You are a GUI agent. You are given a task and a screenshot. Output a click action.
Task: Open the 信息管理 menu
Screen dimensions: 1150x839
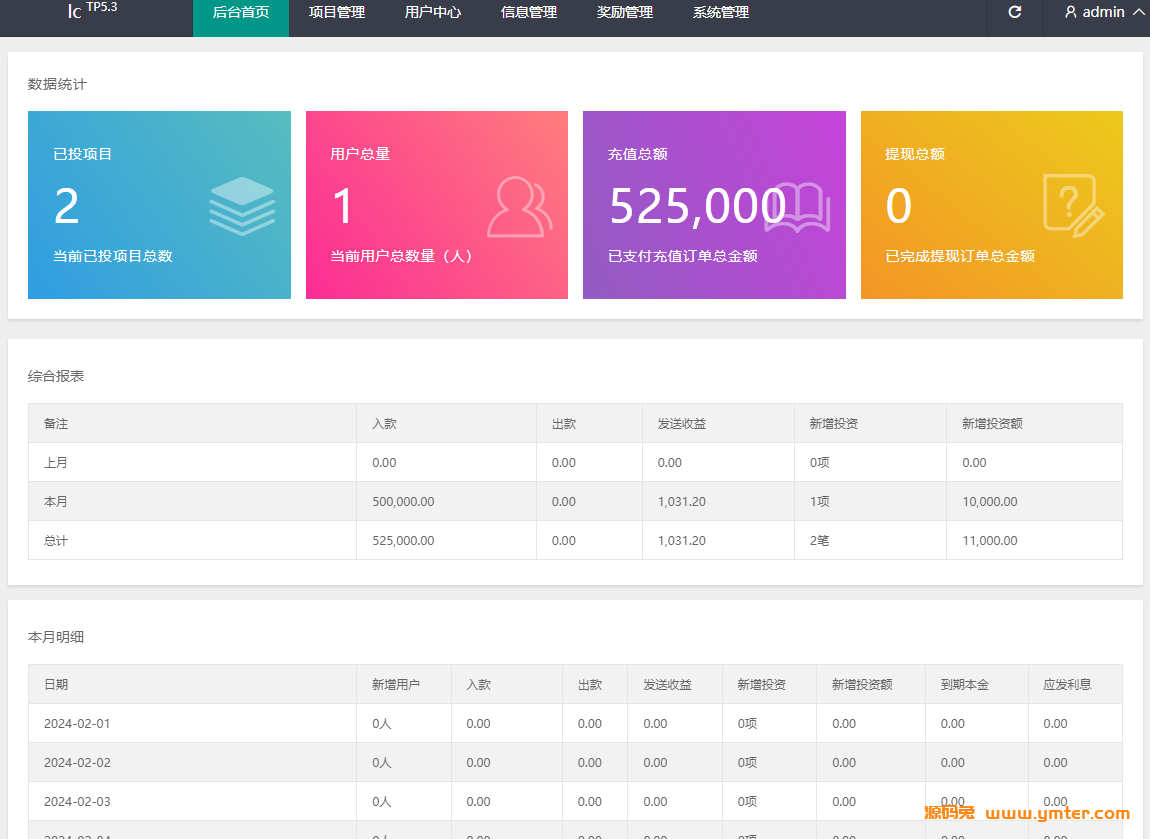[x=529, y=12]
